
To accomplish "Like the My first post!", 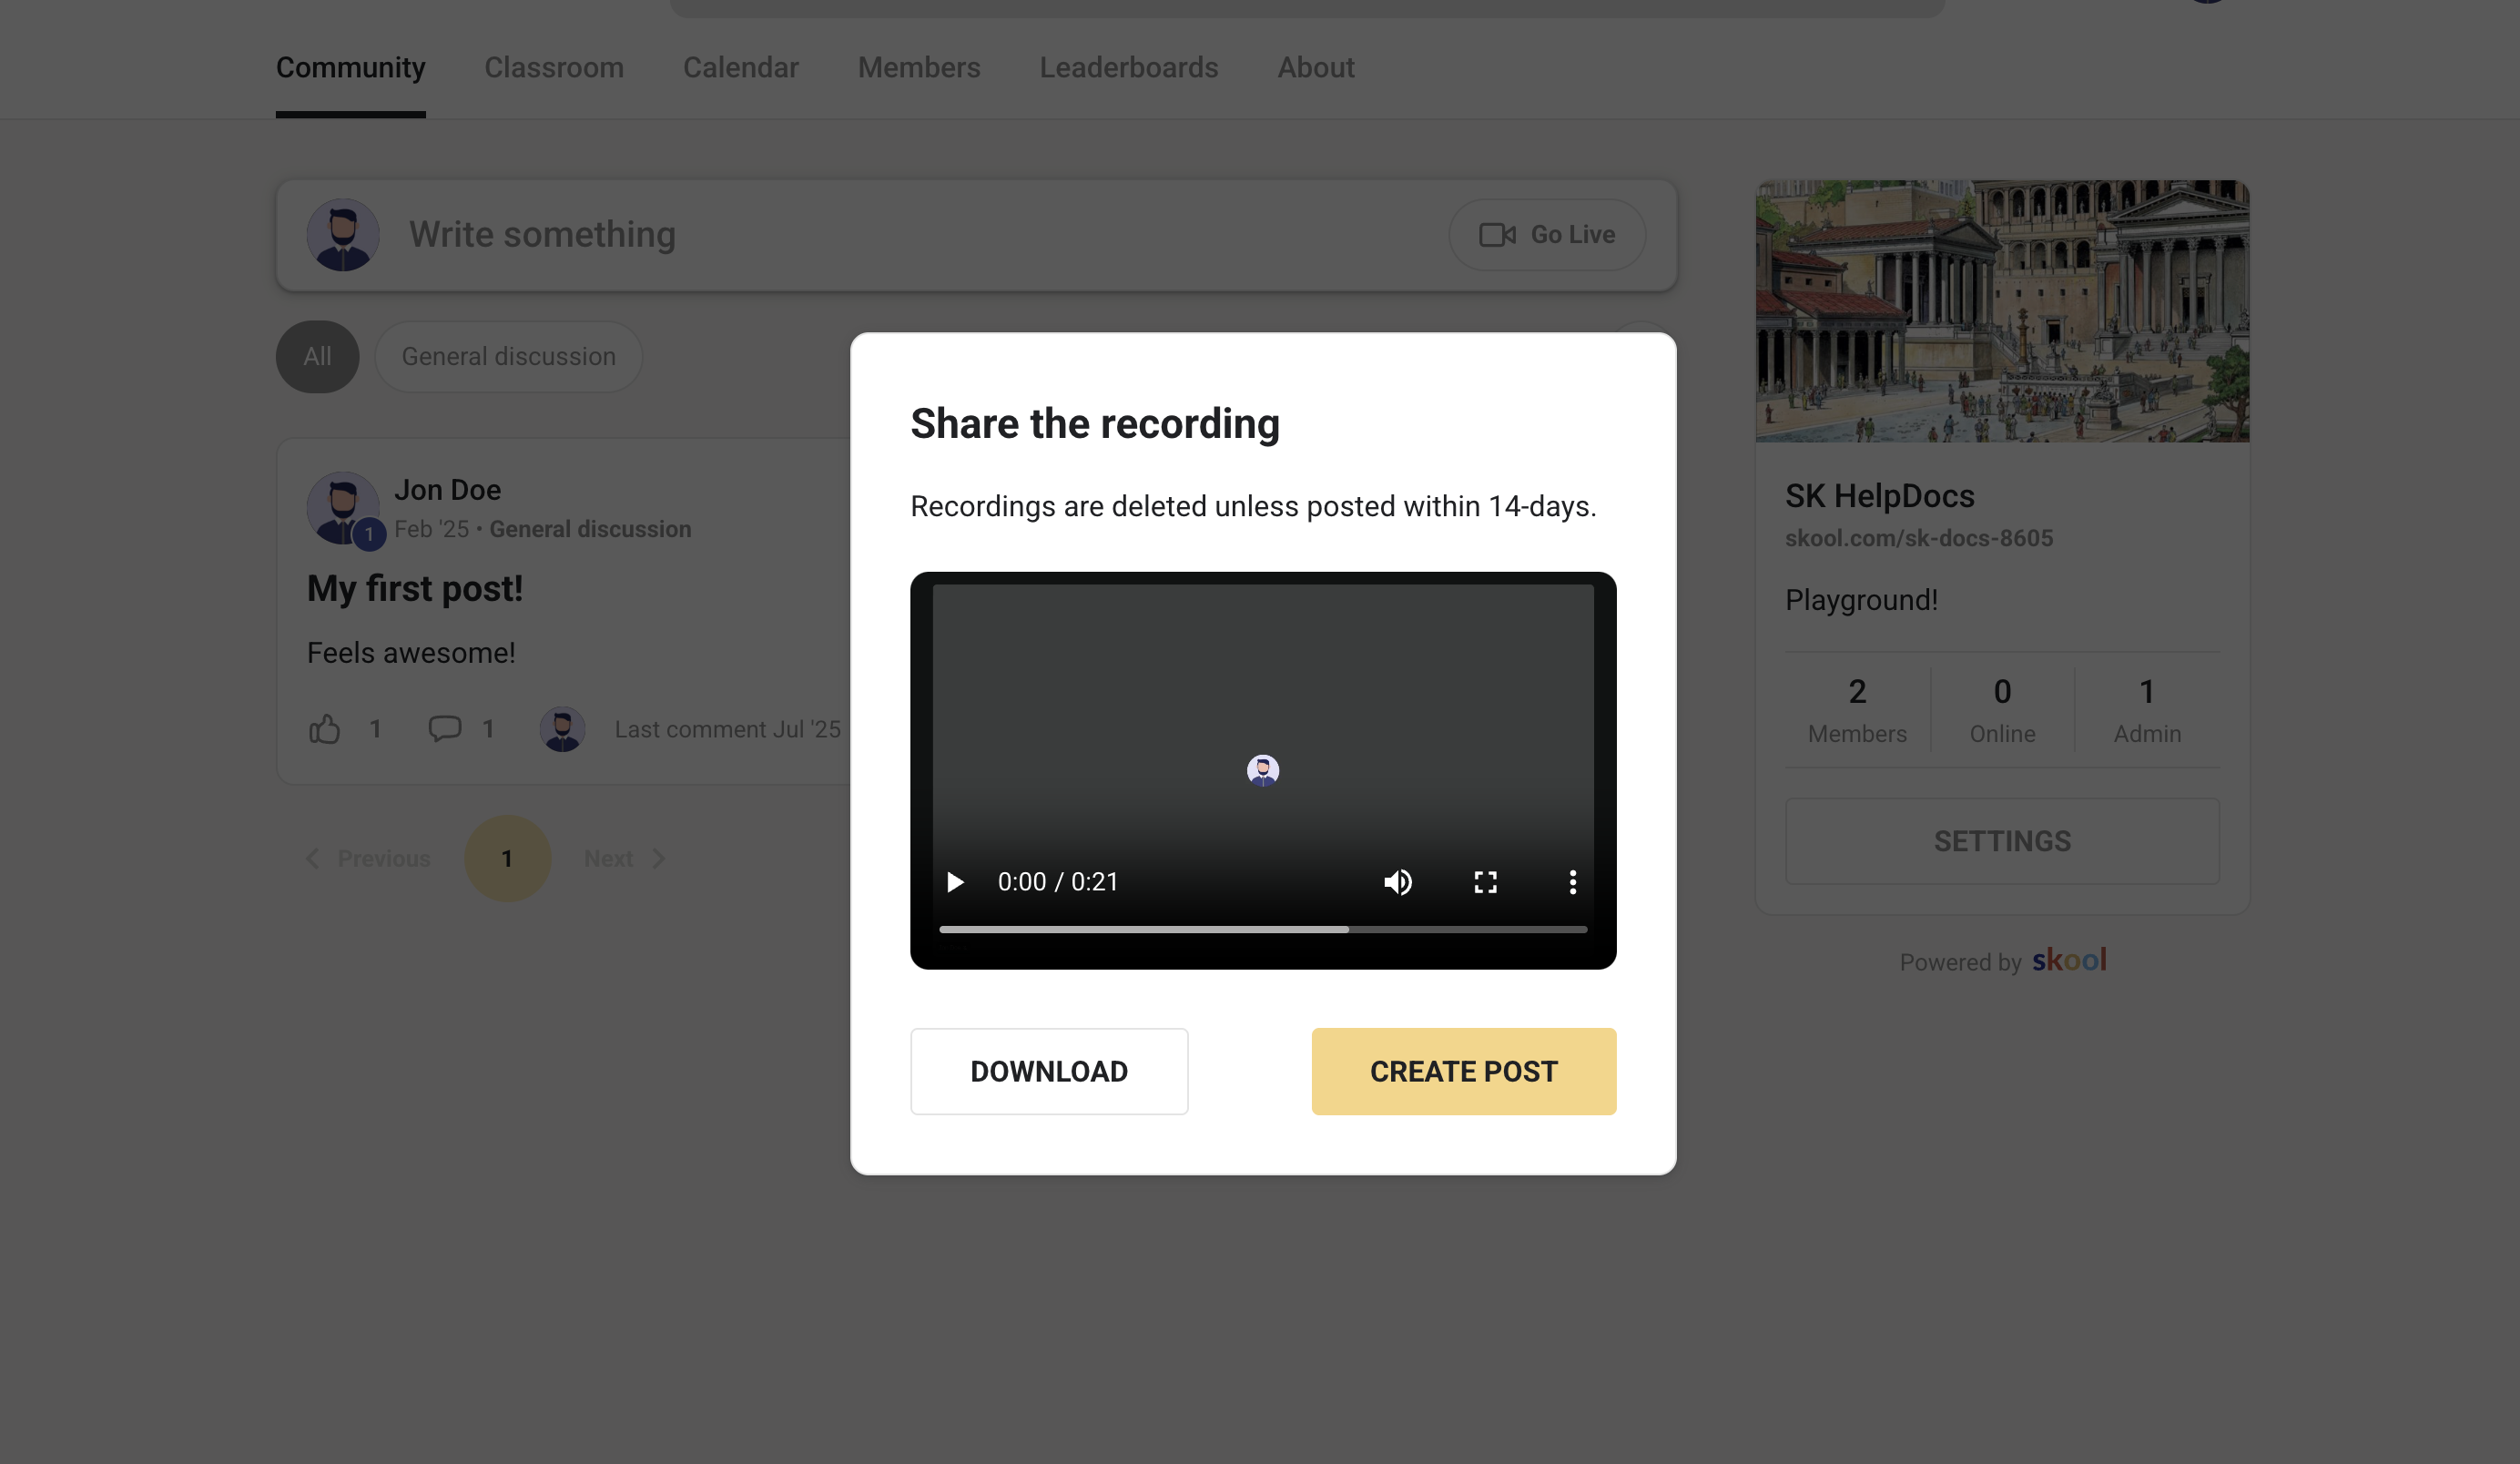I will click(325, 729).
